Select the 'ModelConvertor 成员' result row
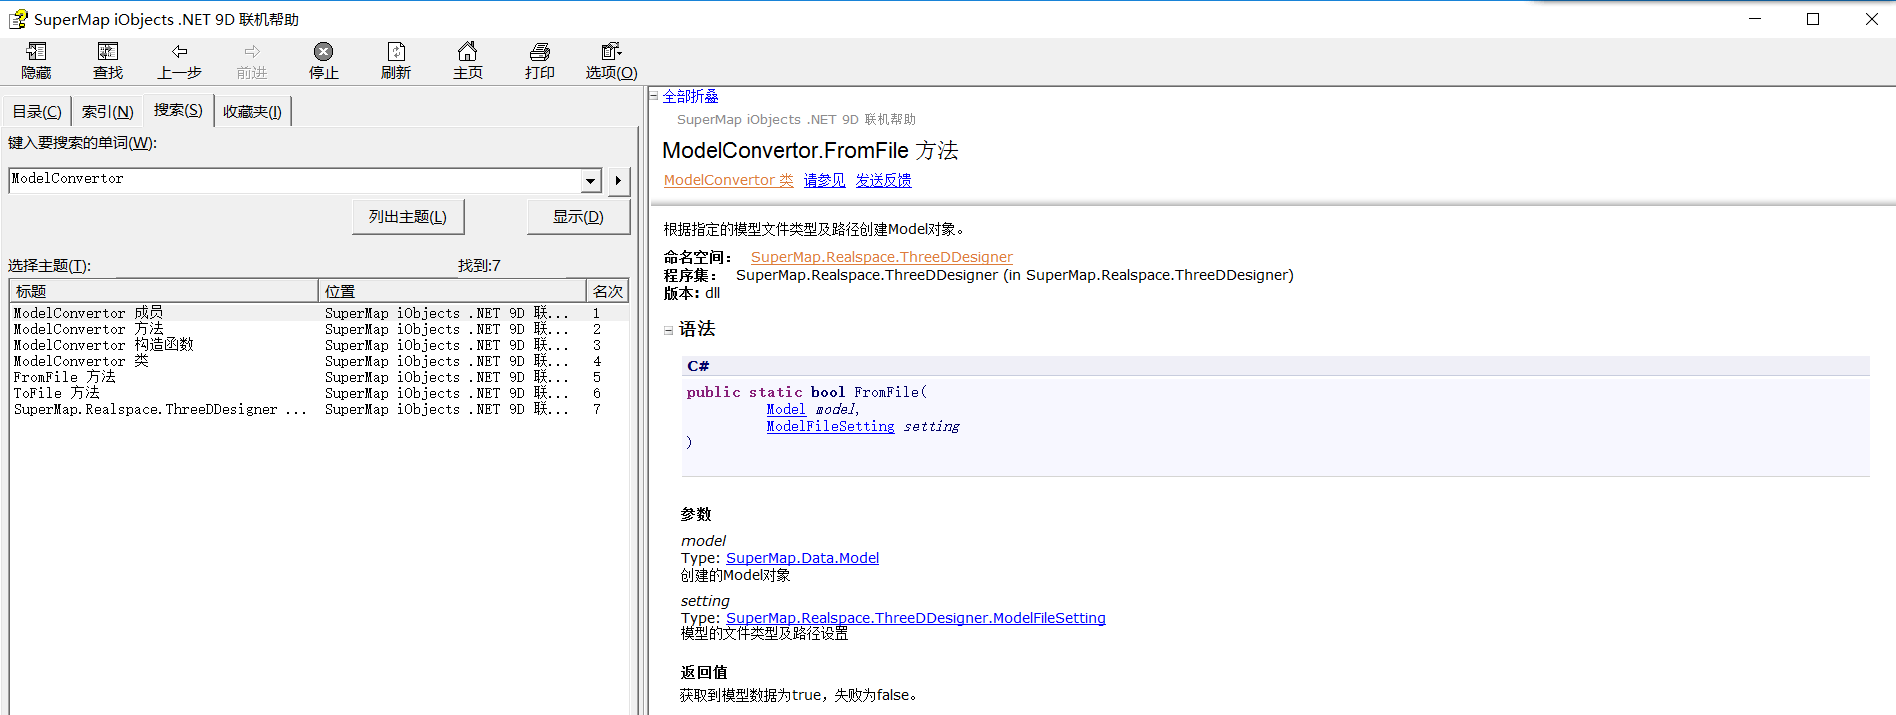The height and width of the screenshot is (715, 1896). (x=319, y=313)
